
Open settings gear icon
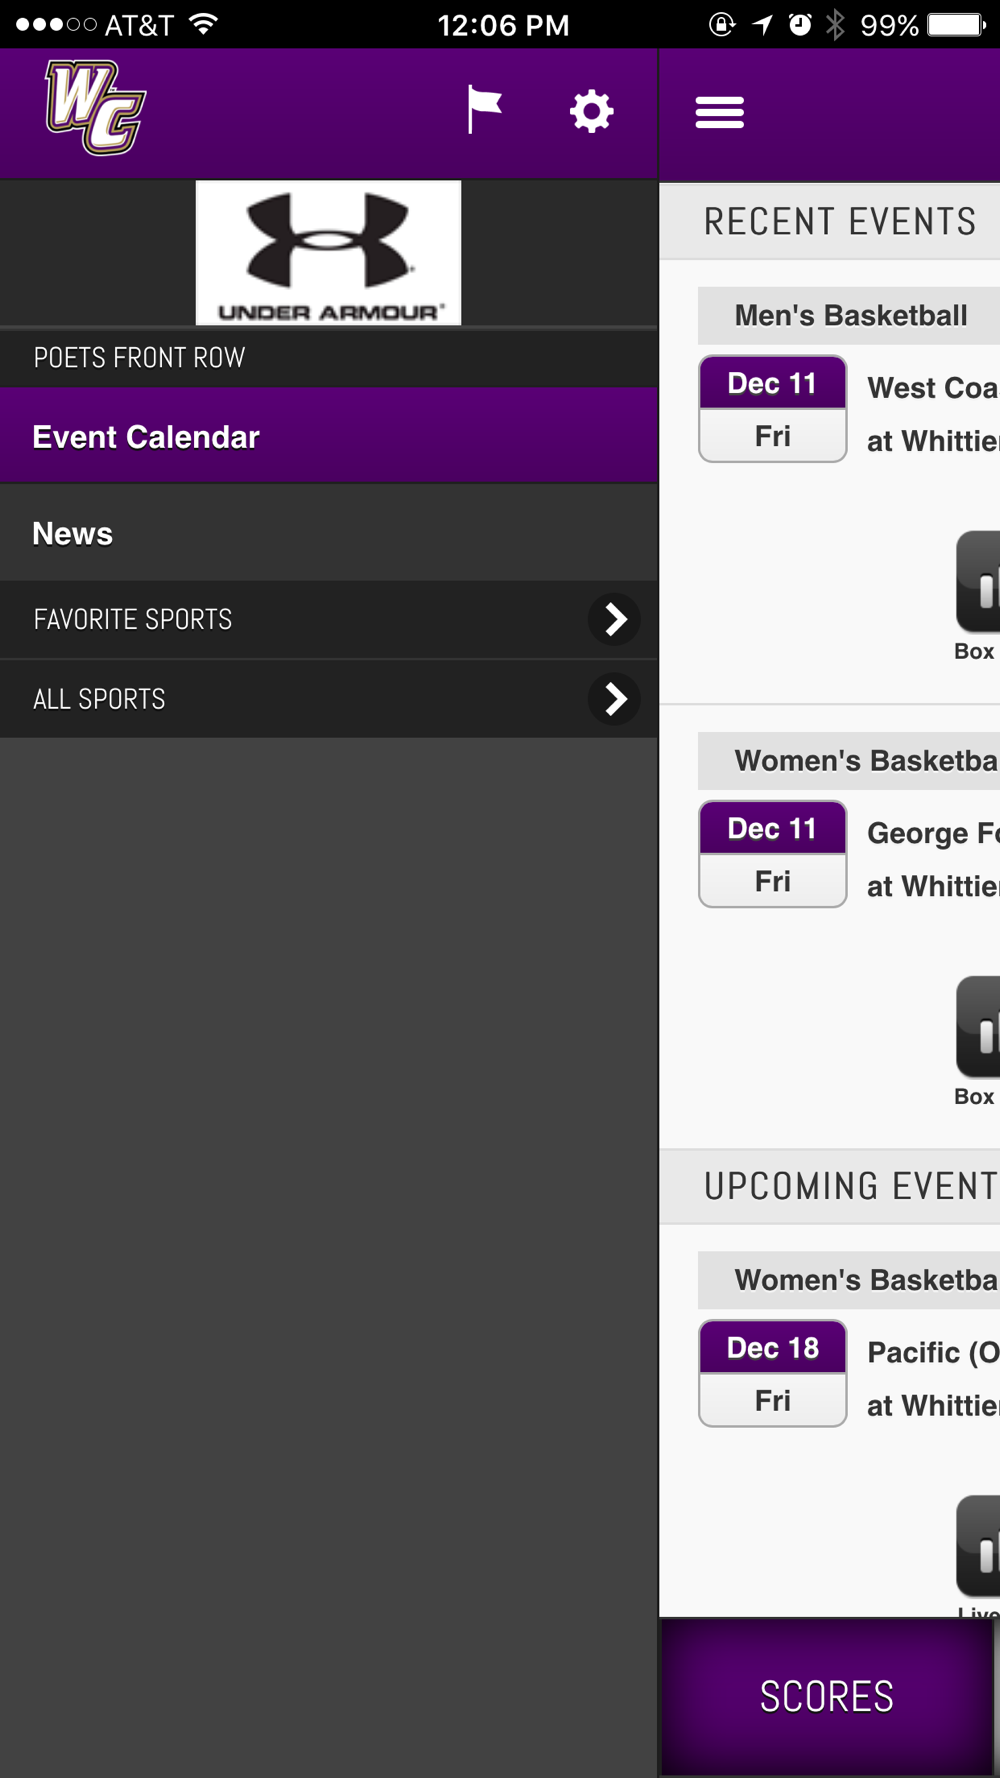[592, 111]
